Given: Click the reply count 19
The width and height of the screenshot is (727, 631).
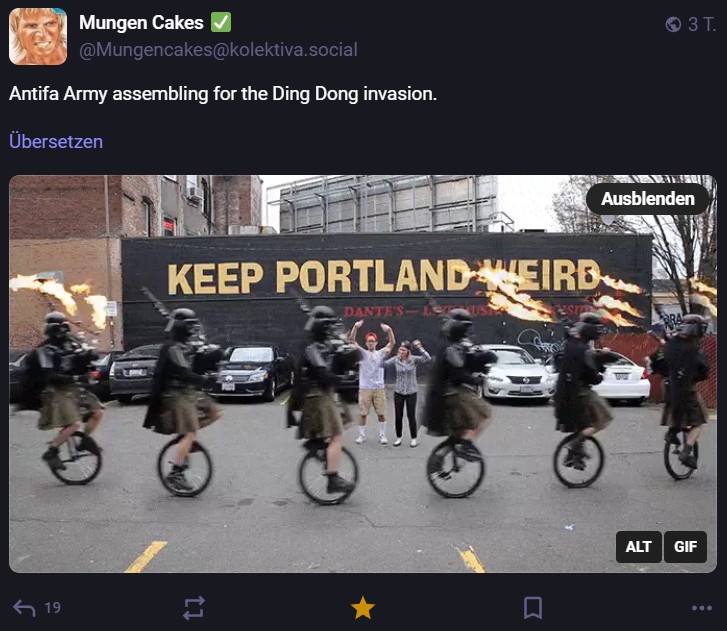Looking at the screenshot, I should (x=53, y=607).
